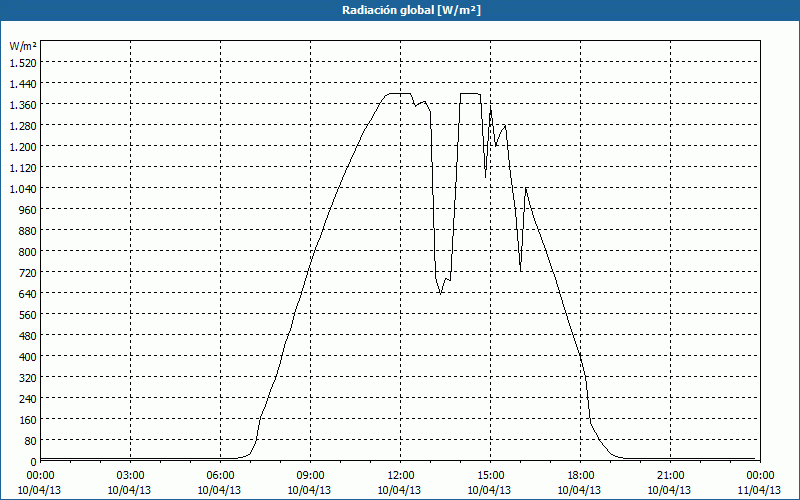Screen dimensions: 800x500
Task: Click the 800 y-axis label
Action: pos(29,252)
